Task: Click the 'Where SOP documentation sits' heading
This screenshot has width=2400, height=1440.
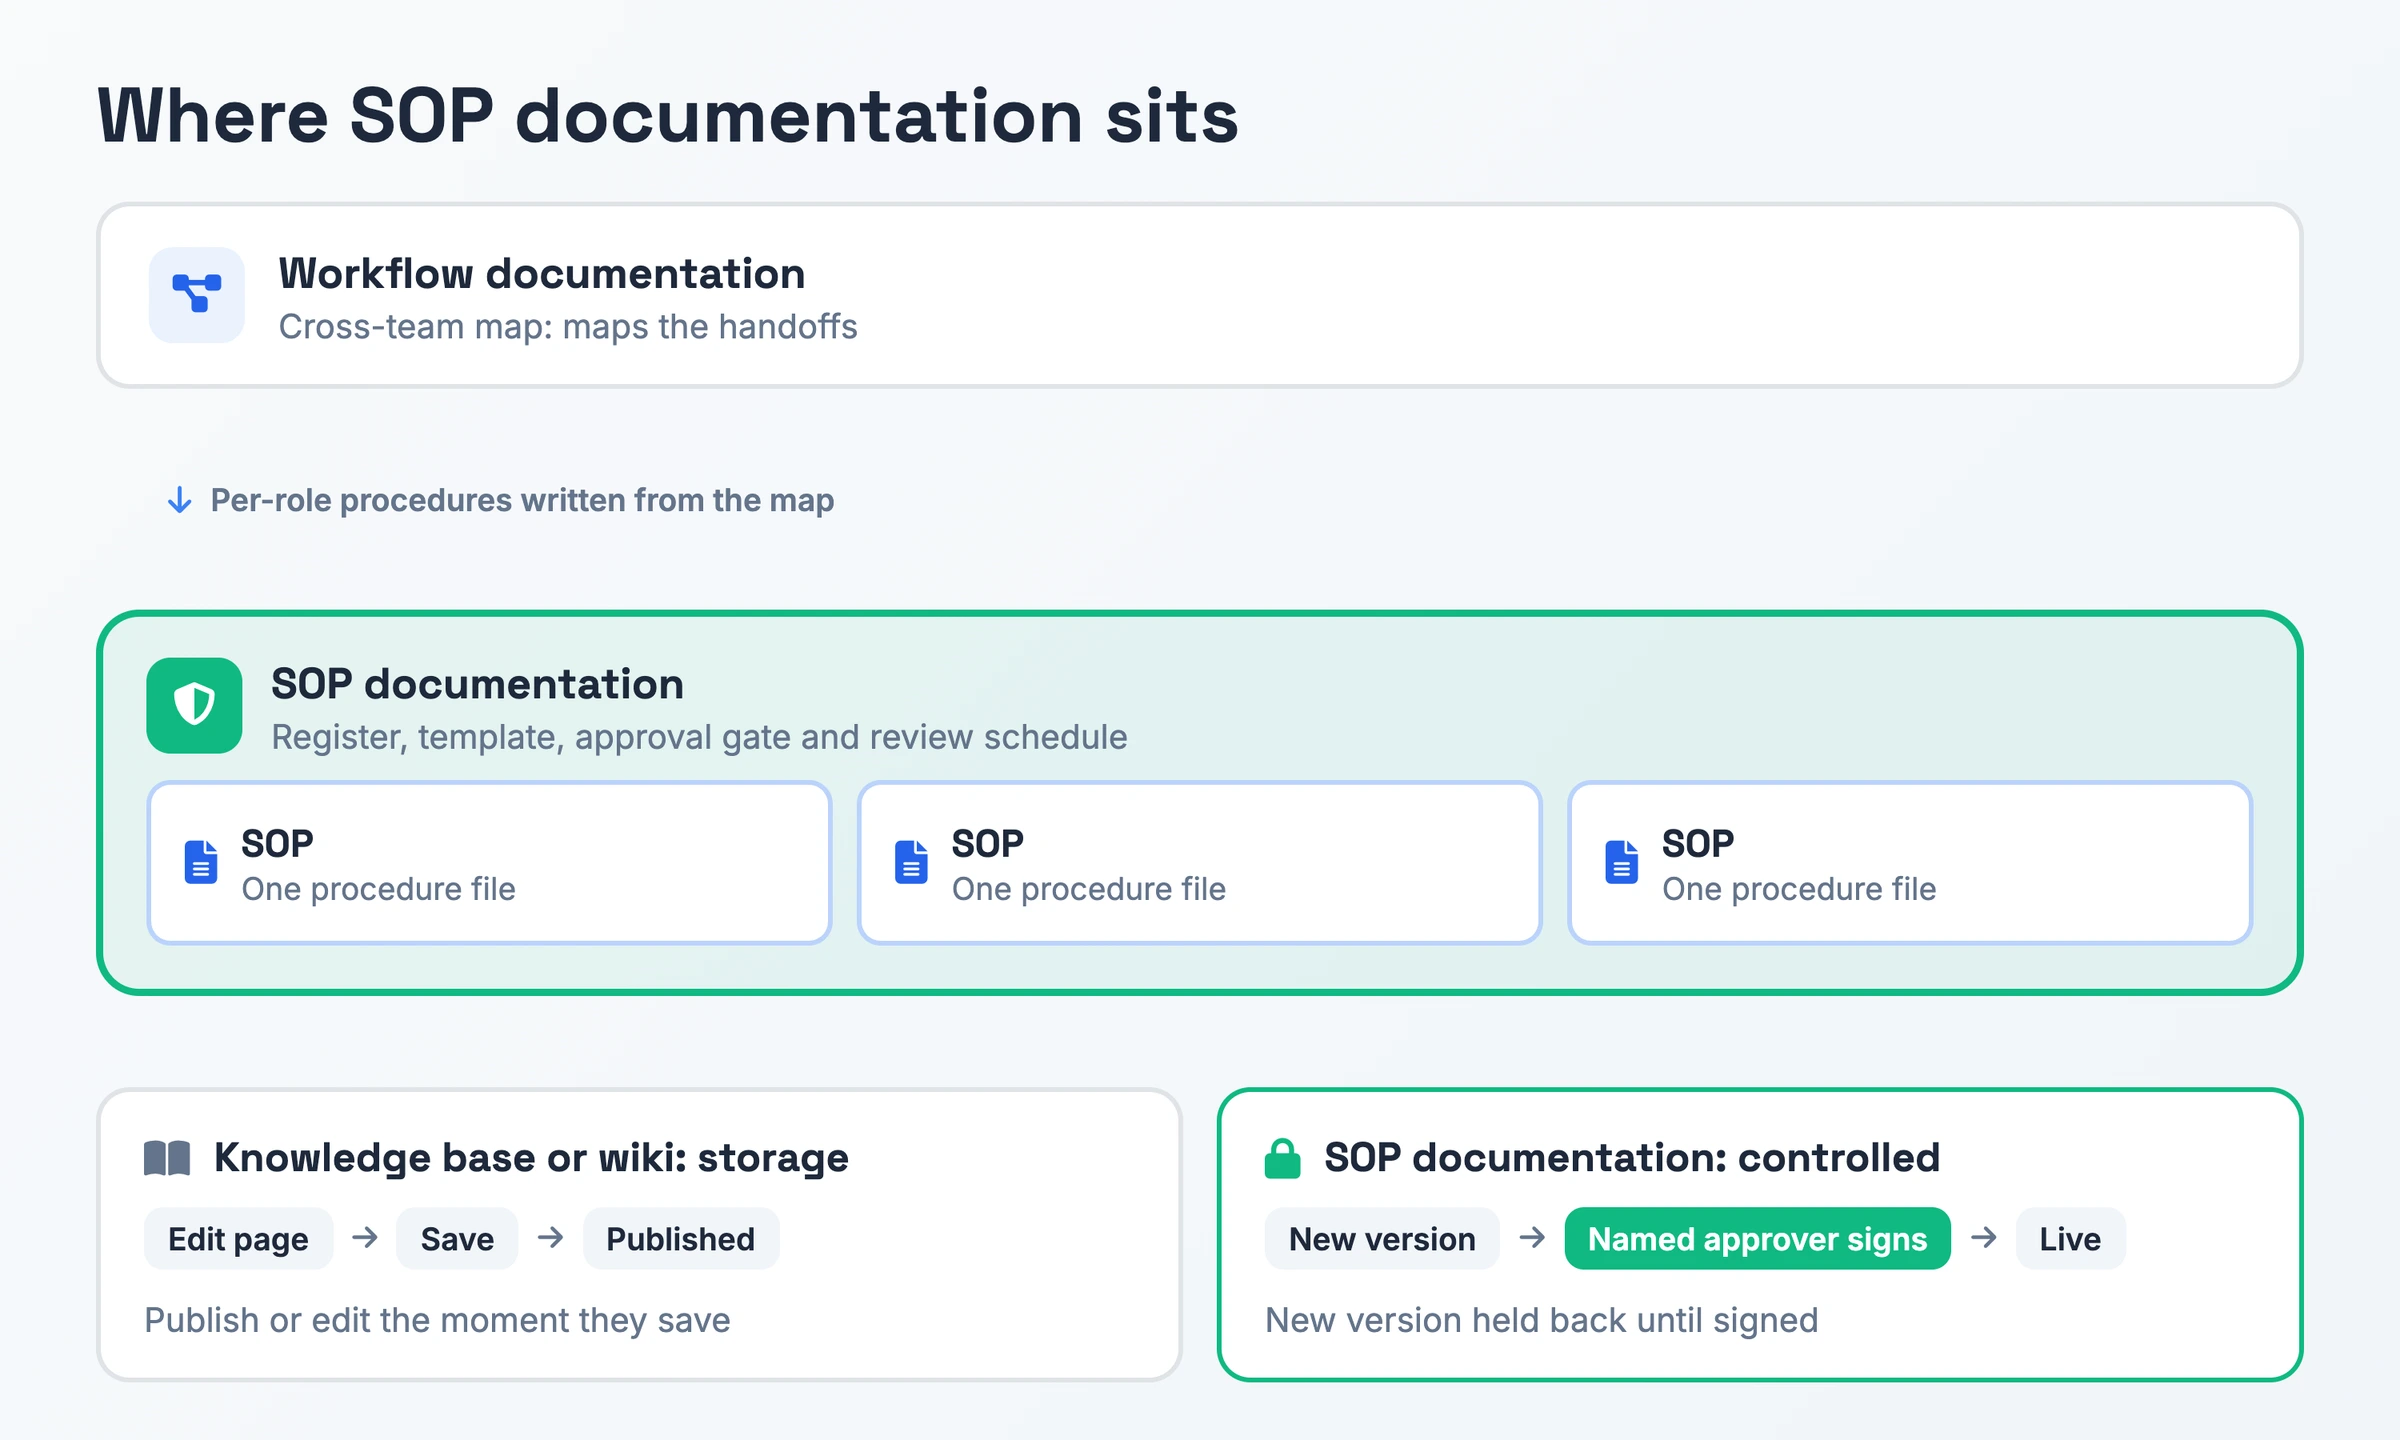Action: pos(668,116)
